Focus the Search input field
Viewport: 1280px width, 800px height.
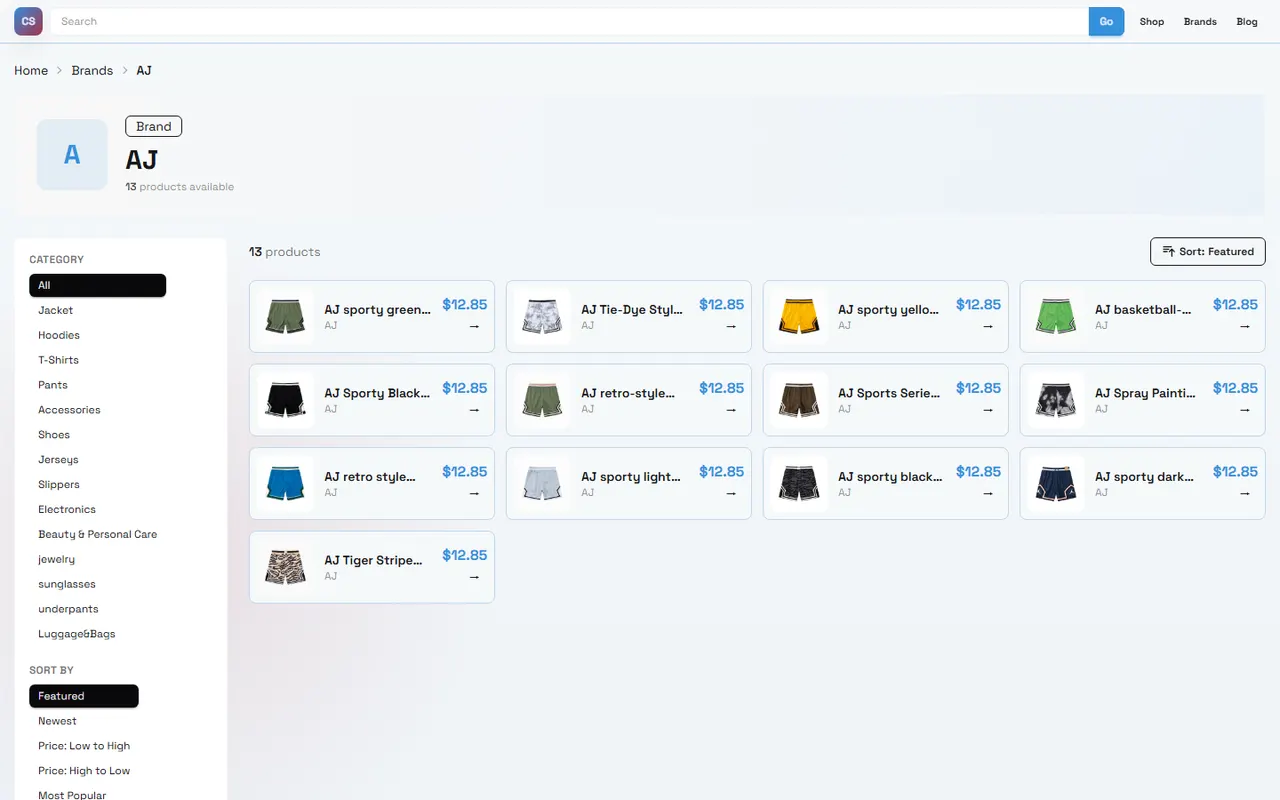point(570,22)
